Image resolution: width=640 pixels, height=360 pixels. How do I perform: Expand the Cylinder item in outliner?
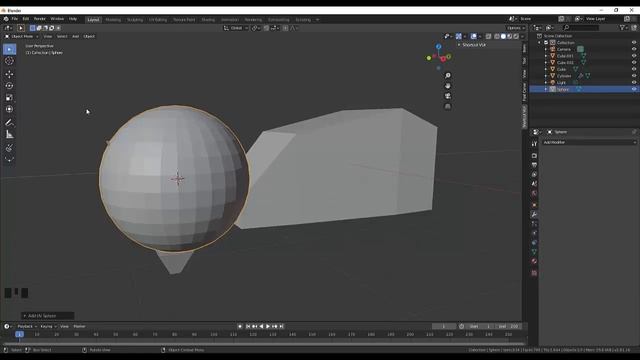coord(546,76)
